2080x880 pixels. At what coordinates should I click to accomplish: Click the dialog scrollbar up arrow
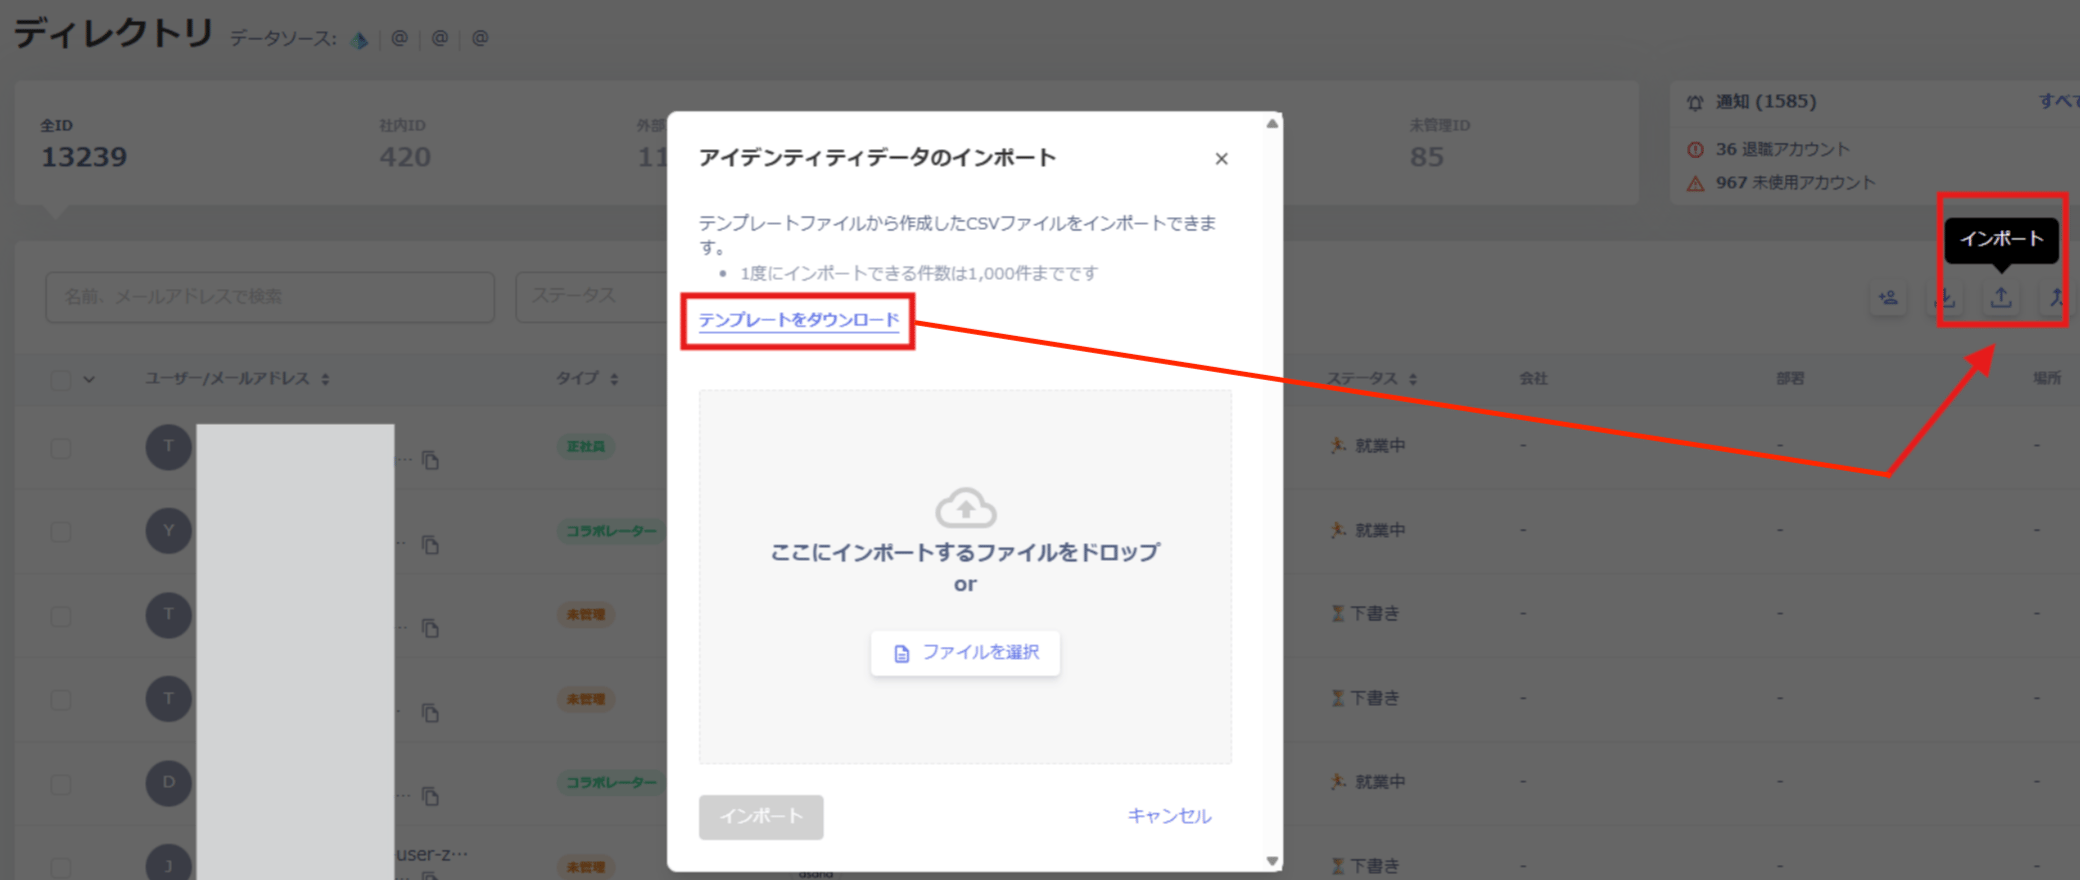click(x=1272, y=124)
